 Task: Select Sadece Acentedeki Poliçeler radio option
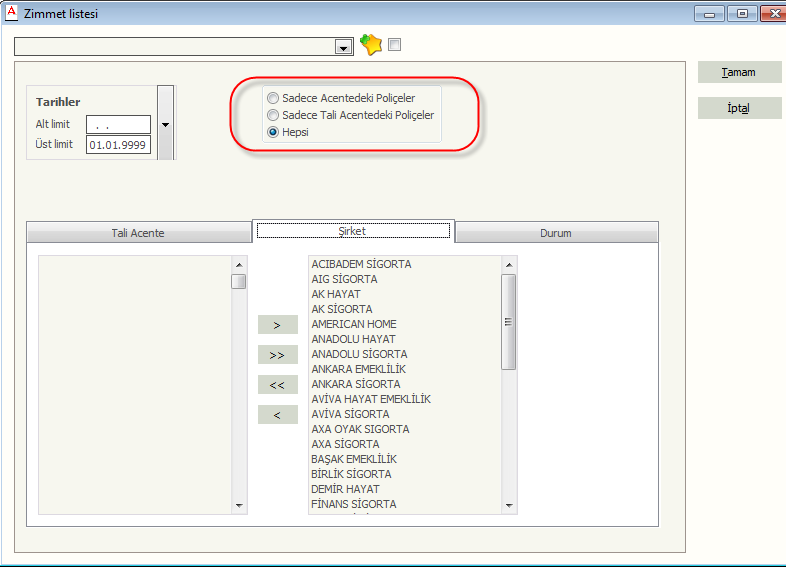click(x=273, y=99)
